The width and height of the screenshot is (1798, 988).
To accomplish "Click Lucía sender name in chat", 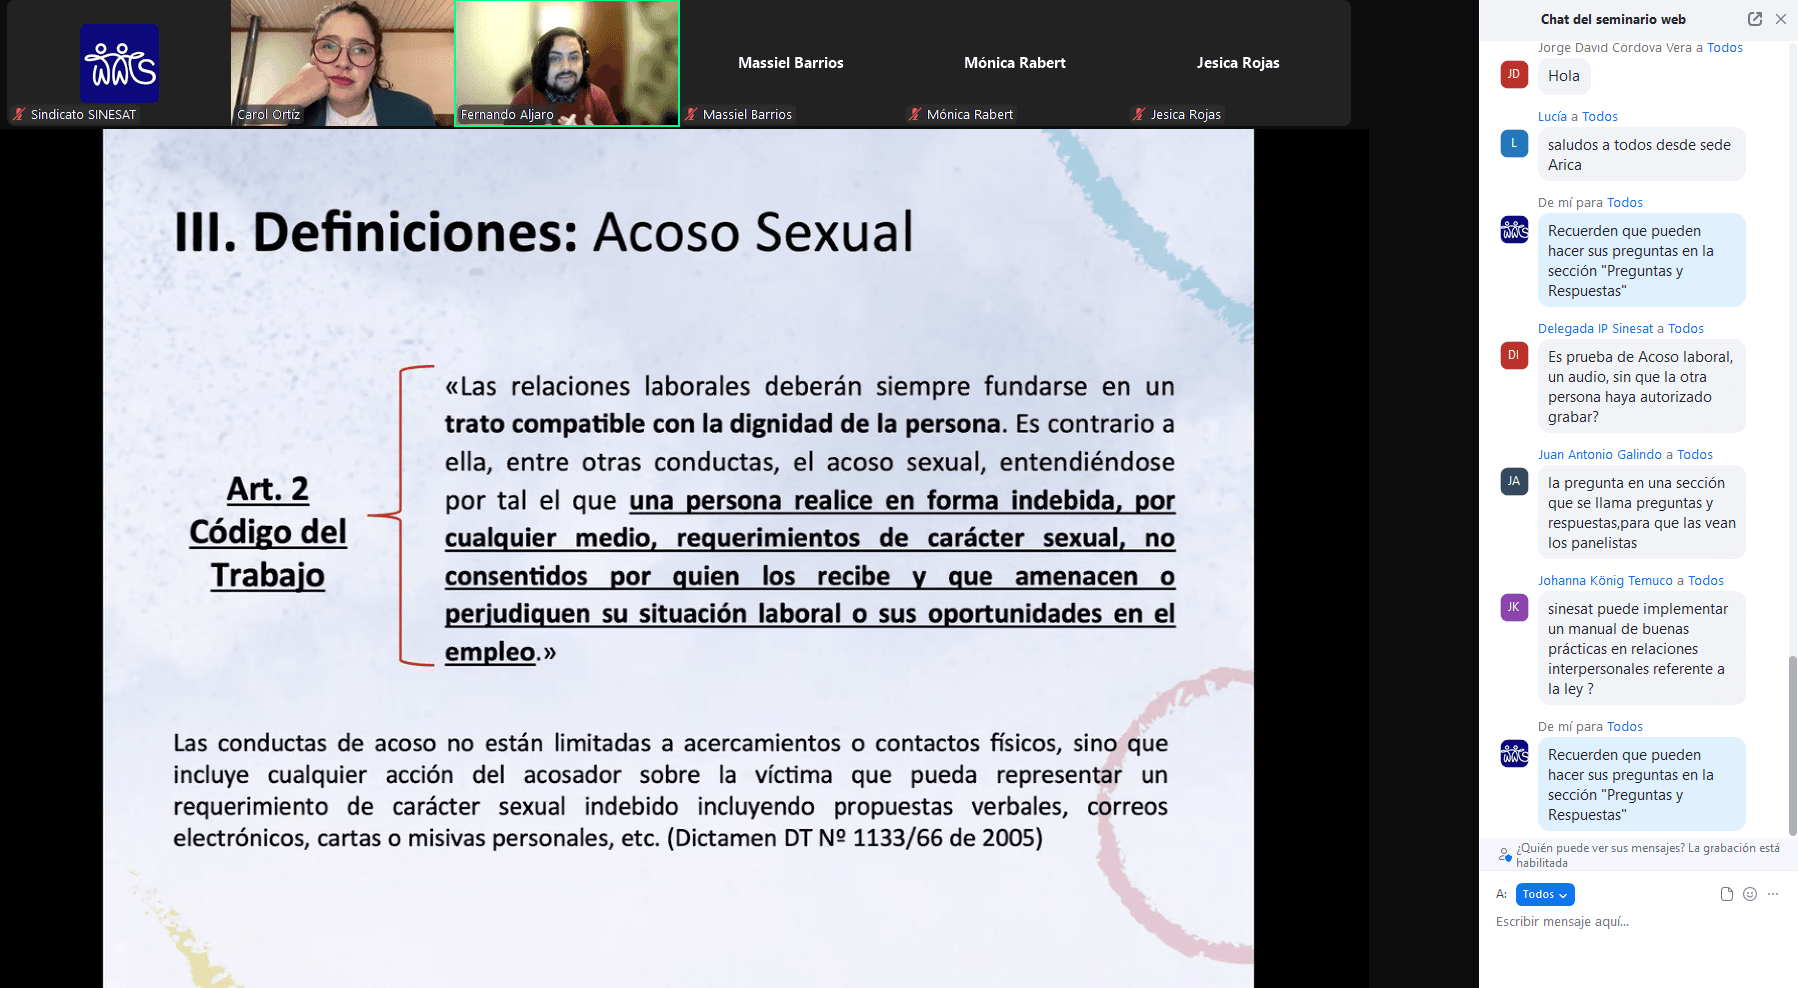I will [1552, 117].
